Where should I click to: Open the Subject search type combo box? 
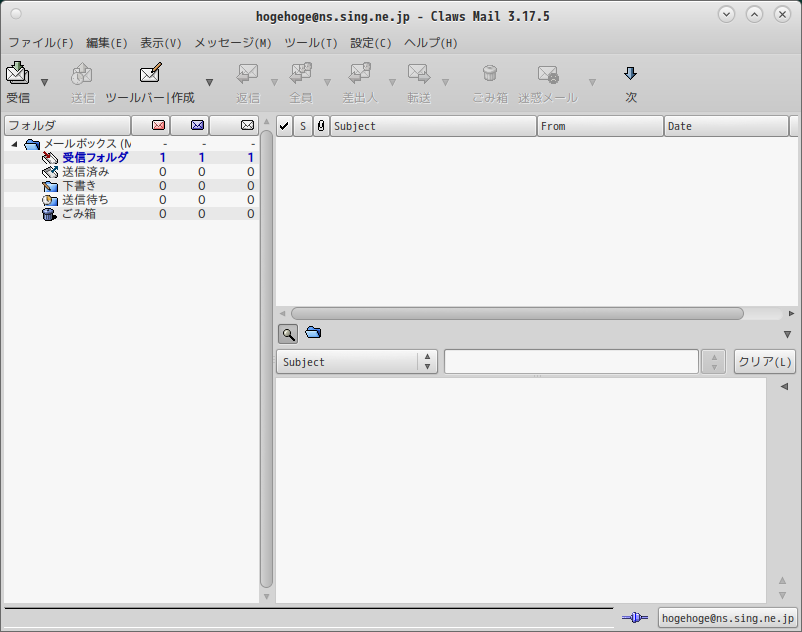pos(357,362)
